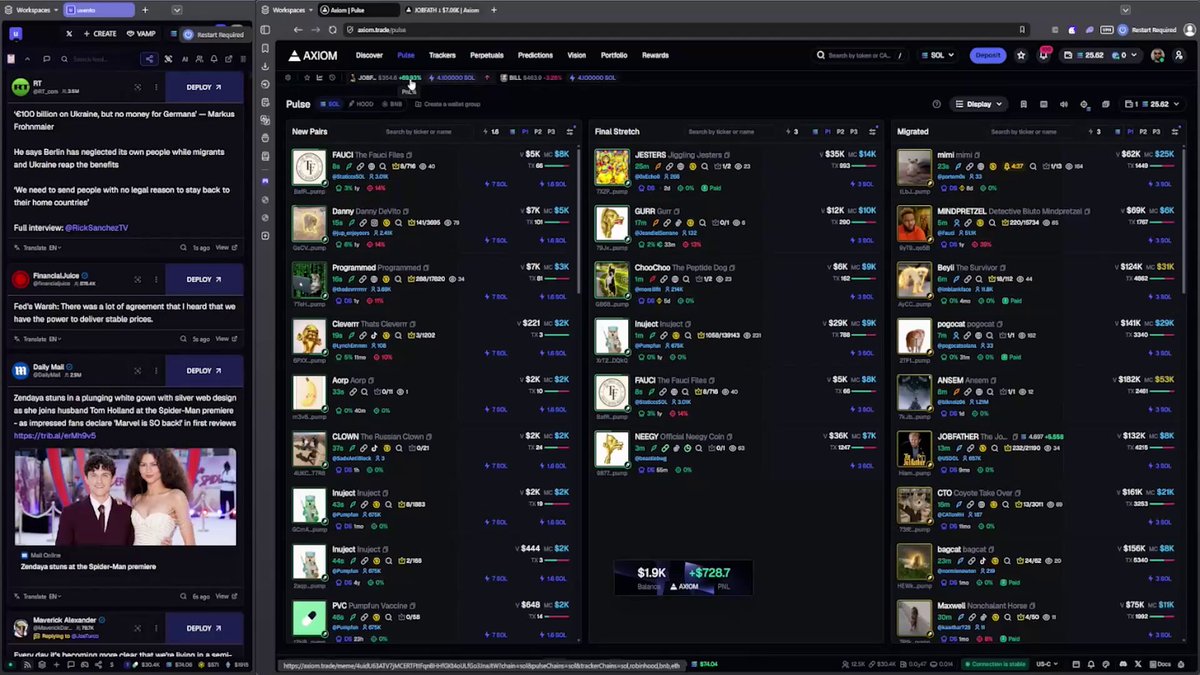Go back in the browser

[x=298, y=30]
